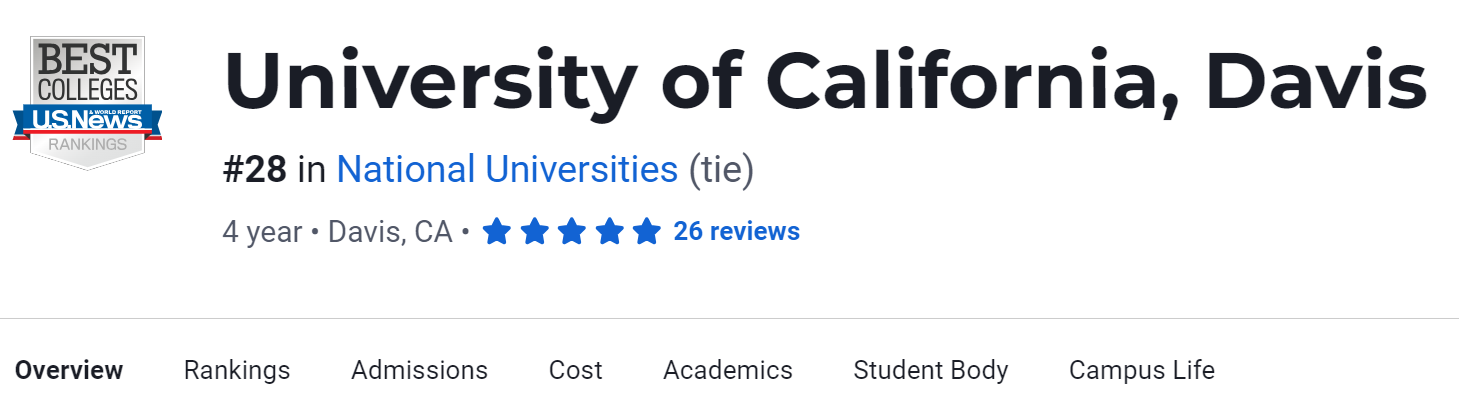Click the fifth blue rating star

point(647,233)
